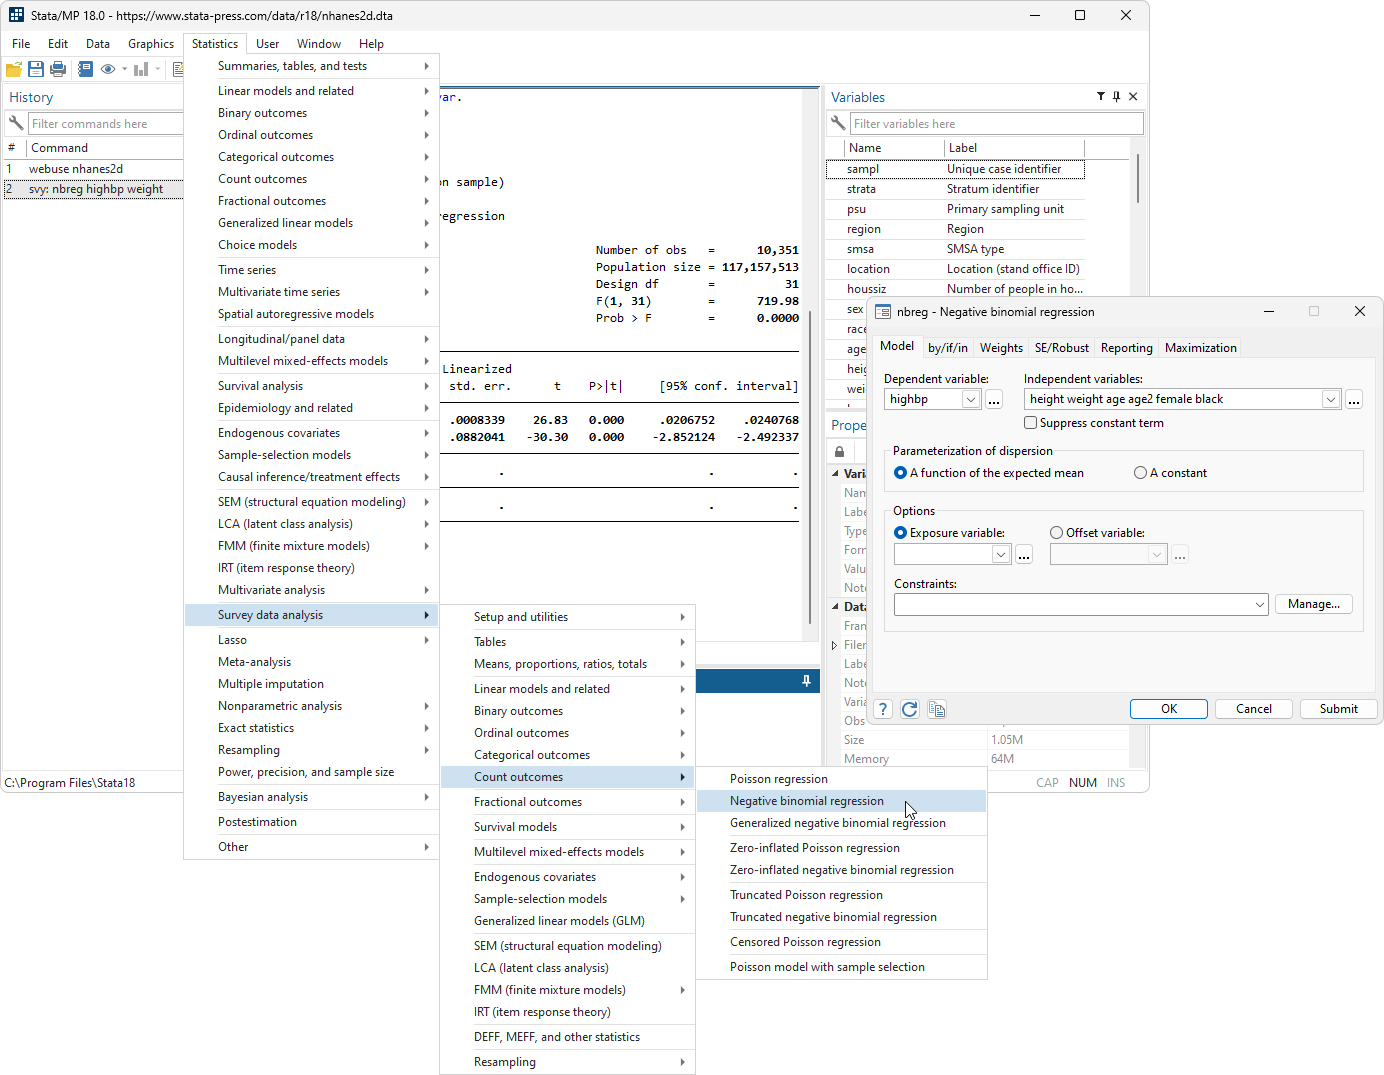Click the Manage... constraints button
The width and height of the screenshot is (1384, 1075).
pyautogui.click(x=1314, y=604)
